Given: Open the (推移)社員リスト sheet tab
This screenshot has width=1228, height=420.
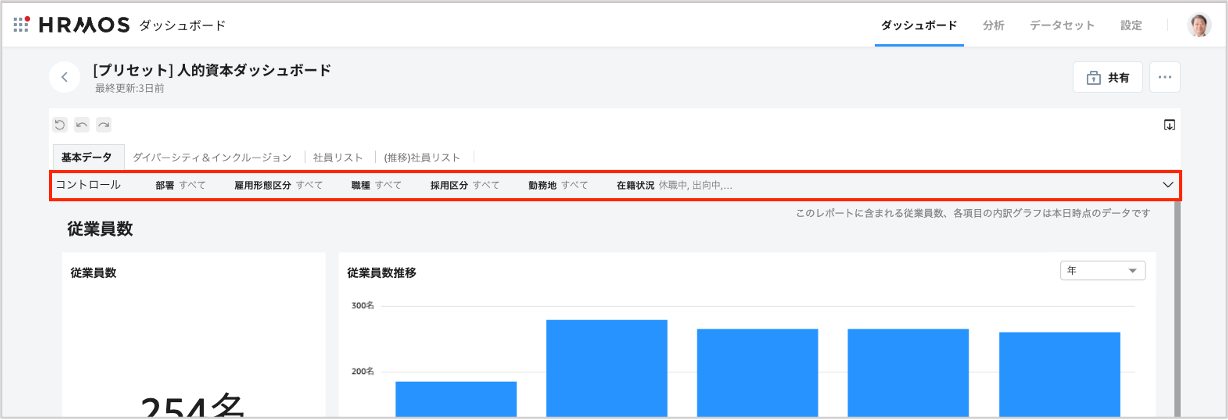Looking at the screenshot, I should point(422,157).
